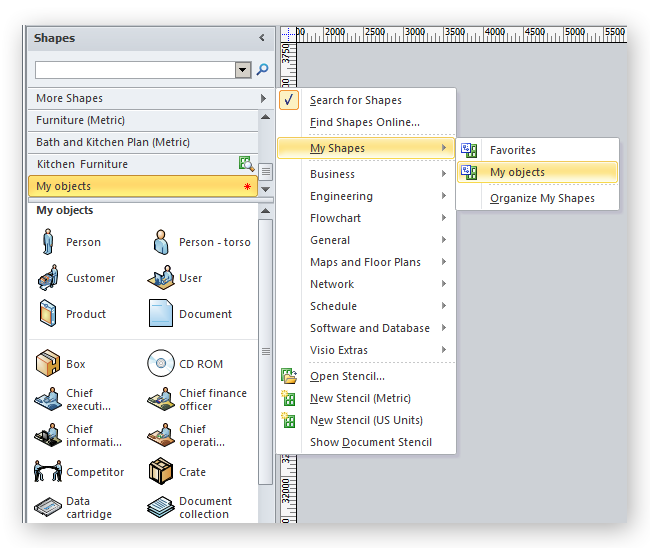Select the Chief finance officer shape
The height and width of the screenshot is (548, 650).
[x=160, y=400]
